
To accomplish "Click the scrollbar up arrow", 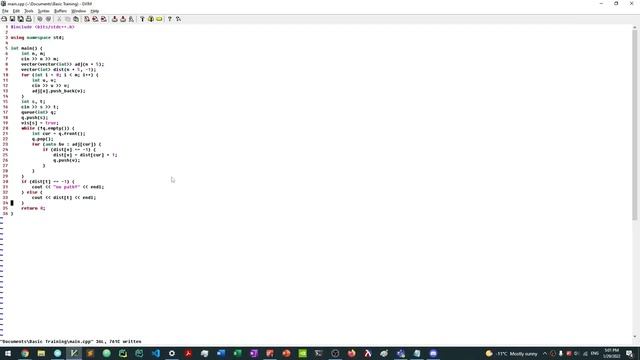I will pyautogui.click(x=634, y=27).
